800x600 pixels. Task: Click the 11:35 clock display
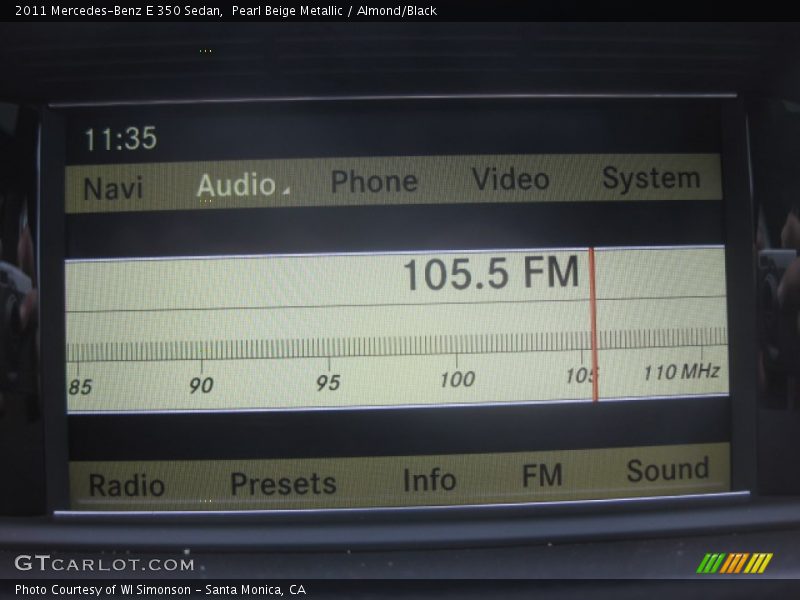(x=120, y=139)
